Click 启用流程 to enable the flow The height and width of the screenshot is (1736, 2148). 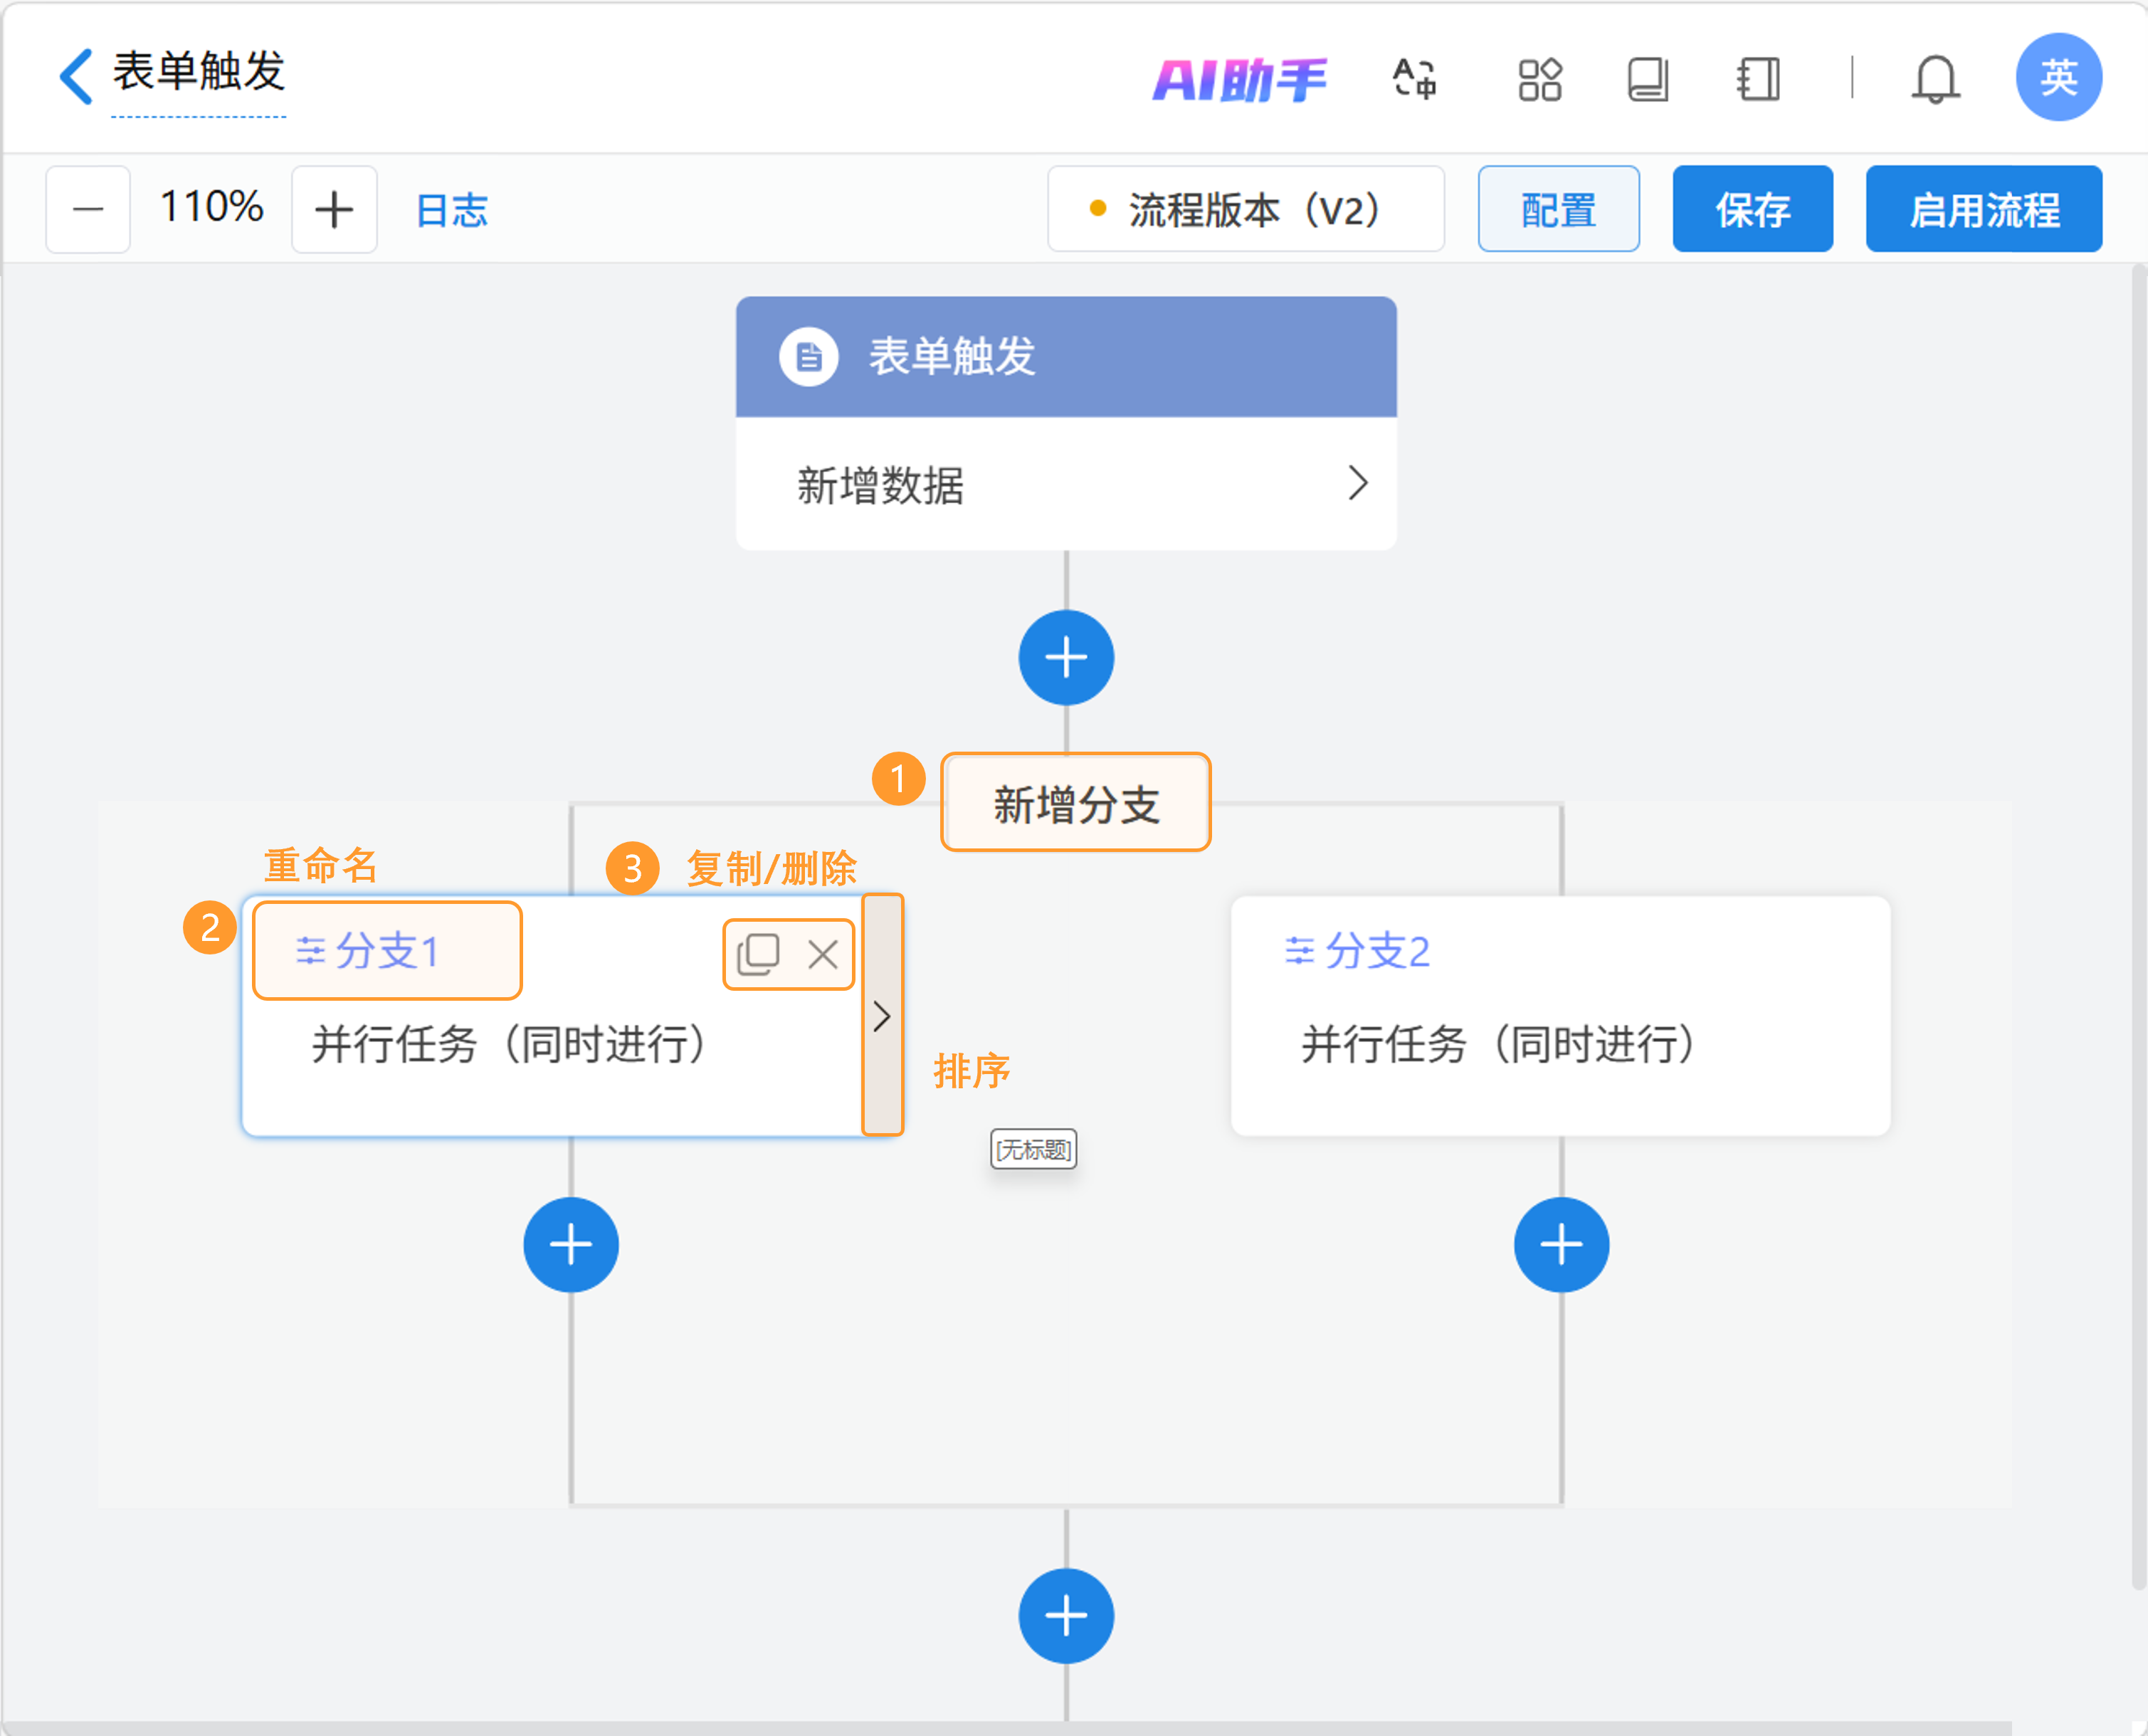(1983, 209)
